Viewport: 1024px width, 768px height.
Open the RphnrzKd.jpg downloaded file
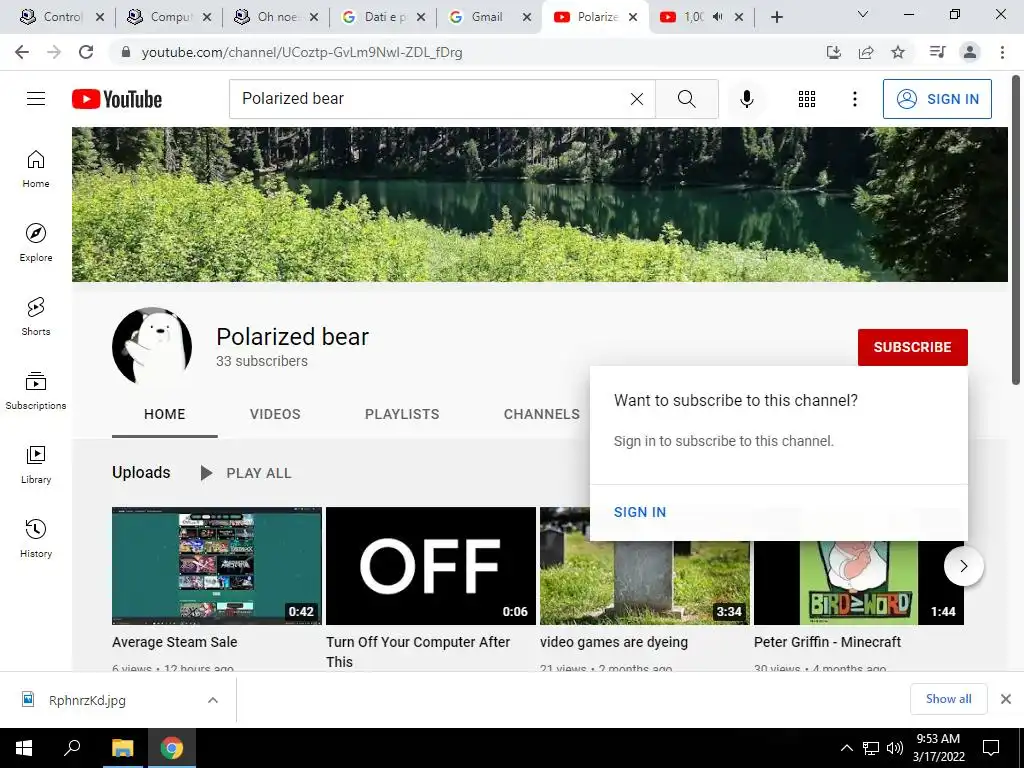pos(87,700)
